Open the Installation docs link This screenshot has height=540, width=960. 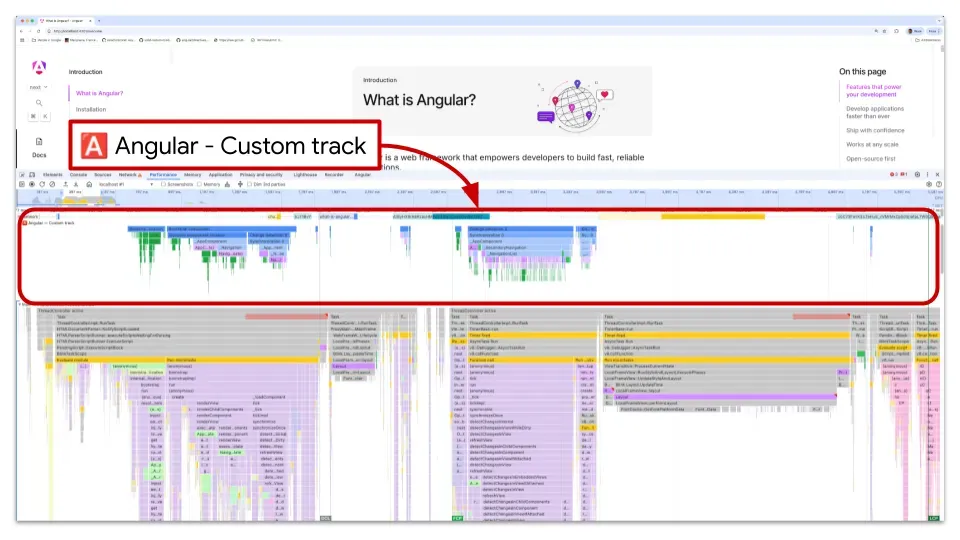point(91,109)
